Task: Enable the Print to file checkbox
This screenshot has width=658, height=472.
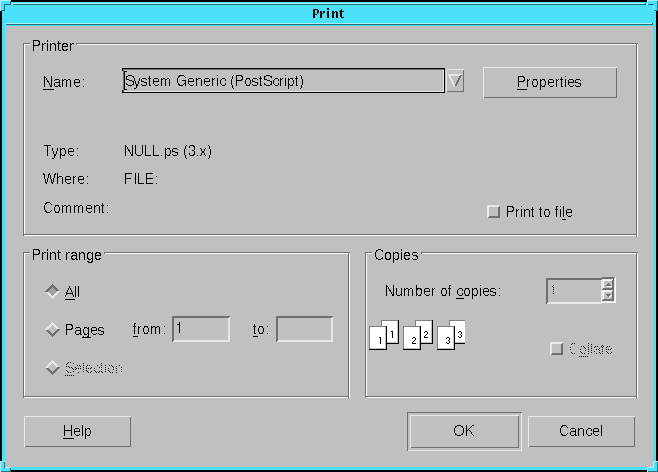Action: 493,212
